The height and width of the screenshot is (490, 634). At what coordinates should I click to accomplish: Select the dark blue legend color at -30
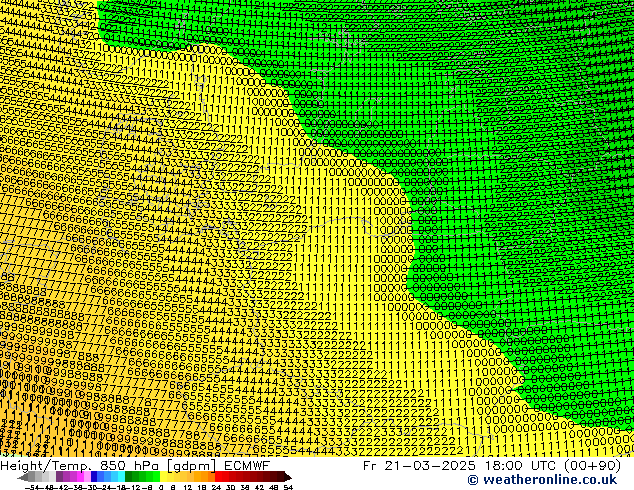94,476
